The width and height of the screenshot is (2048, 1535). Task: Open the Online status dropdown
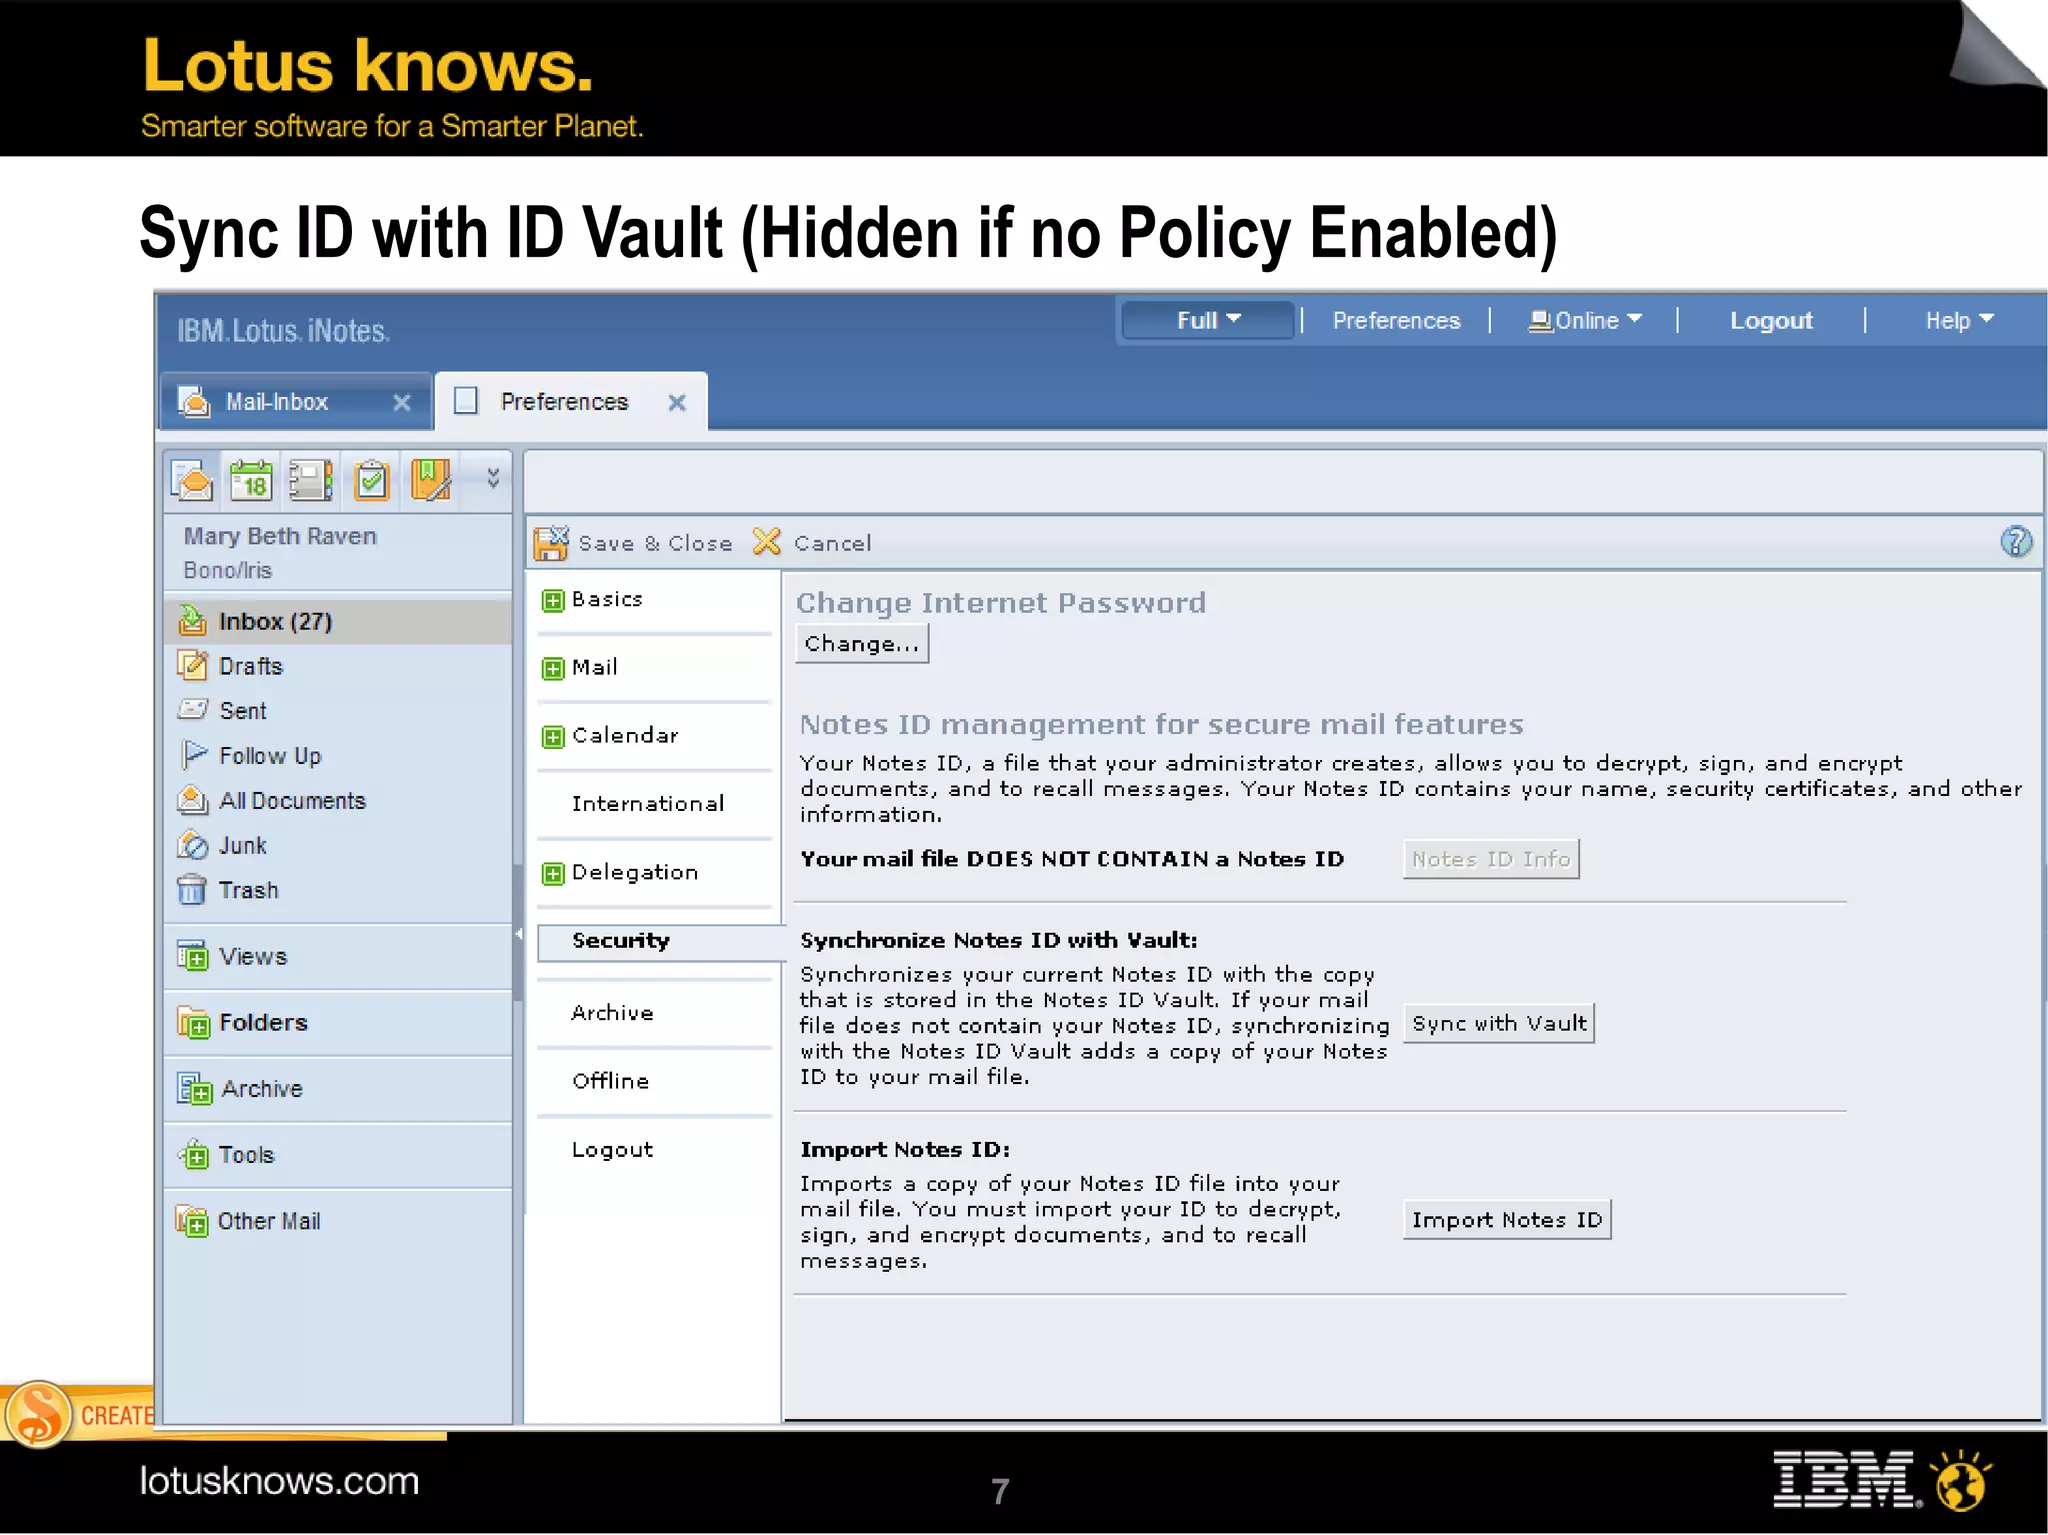pyautogui.click(x=1585, y=321)
